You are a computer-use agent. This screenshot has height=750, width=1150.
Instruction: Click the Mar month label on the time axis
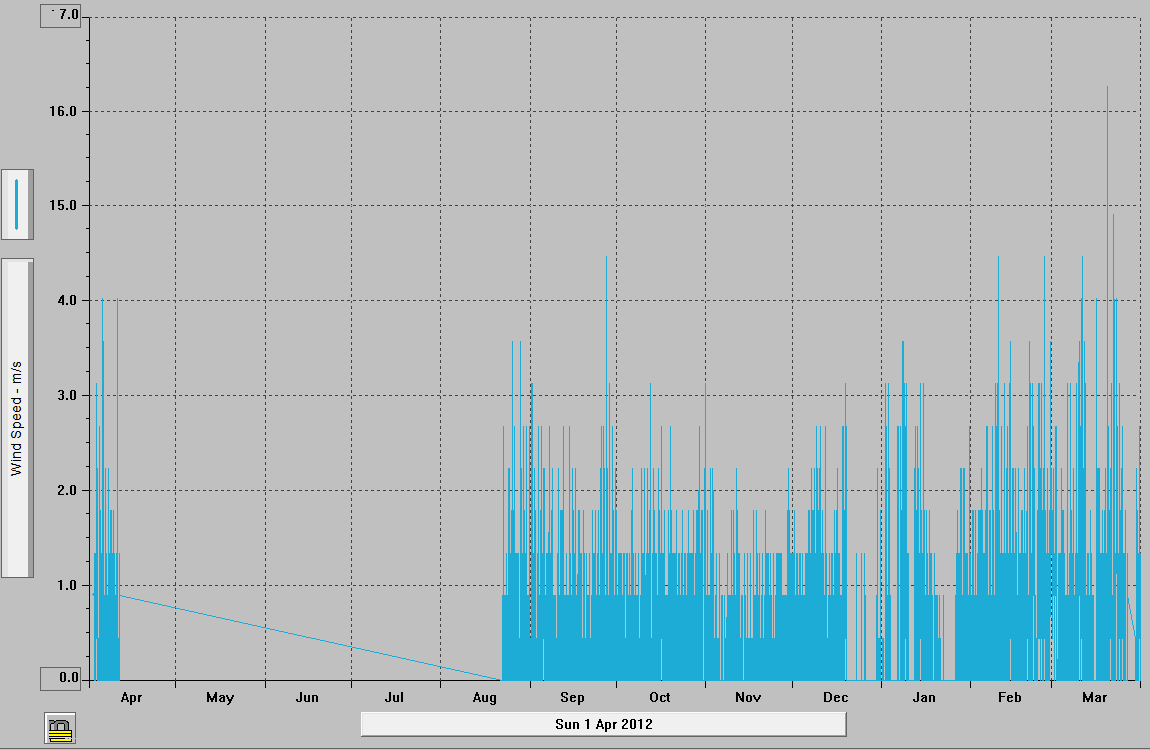click(1095, 697)
